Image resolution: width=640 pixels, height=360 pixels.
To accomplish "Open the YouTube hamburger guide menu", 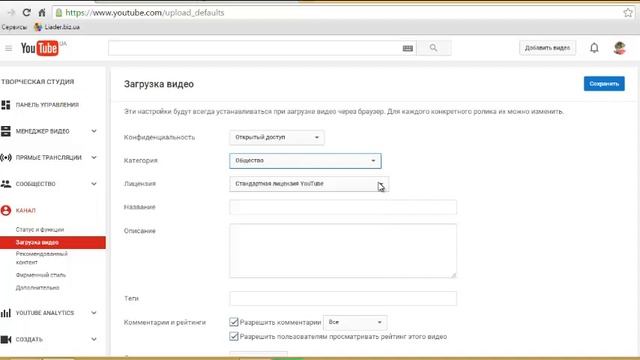I will pos(9,48).
